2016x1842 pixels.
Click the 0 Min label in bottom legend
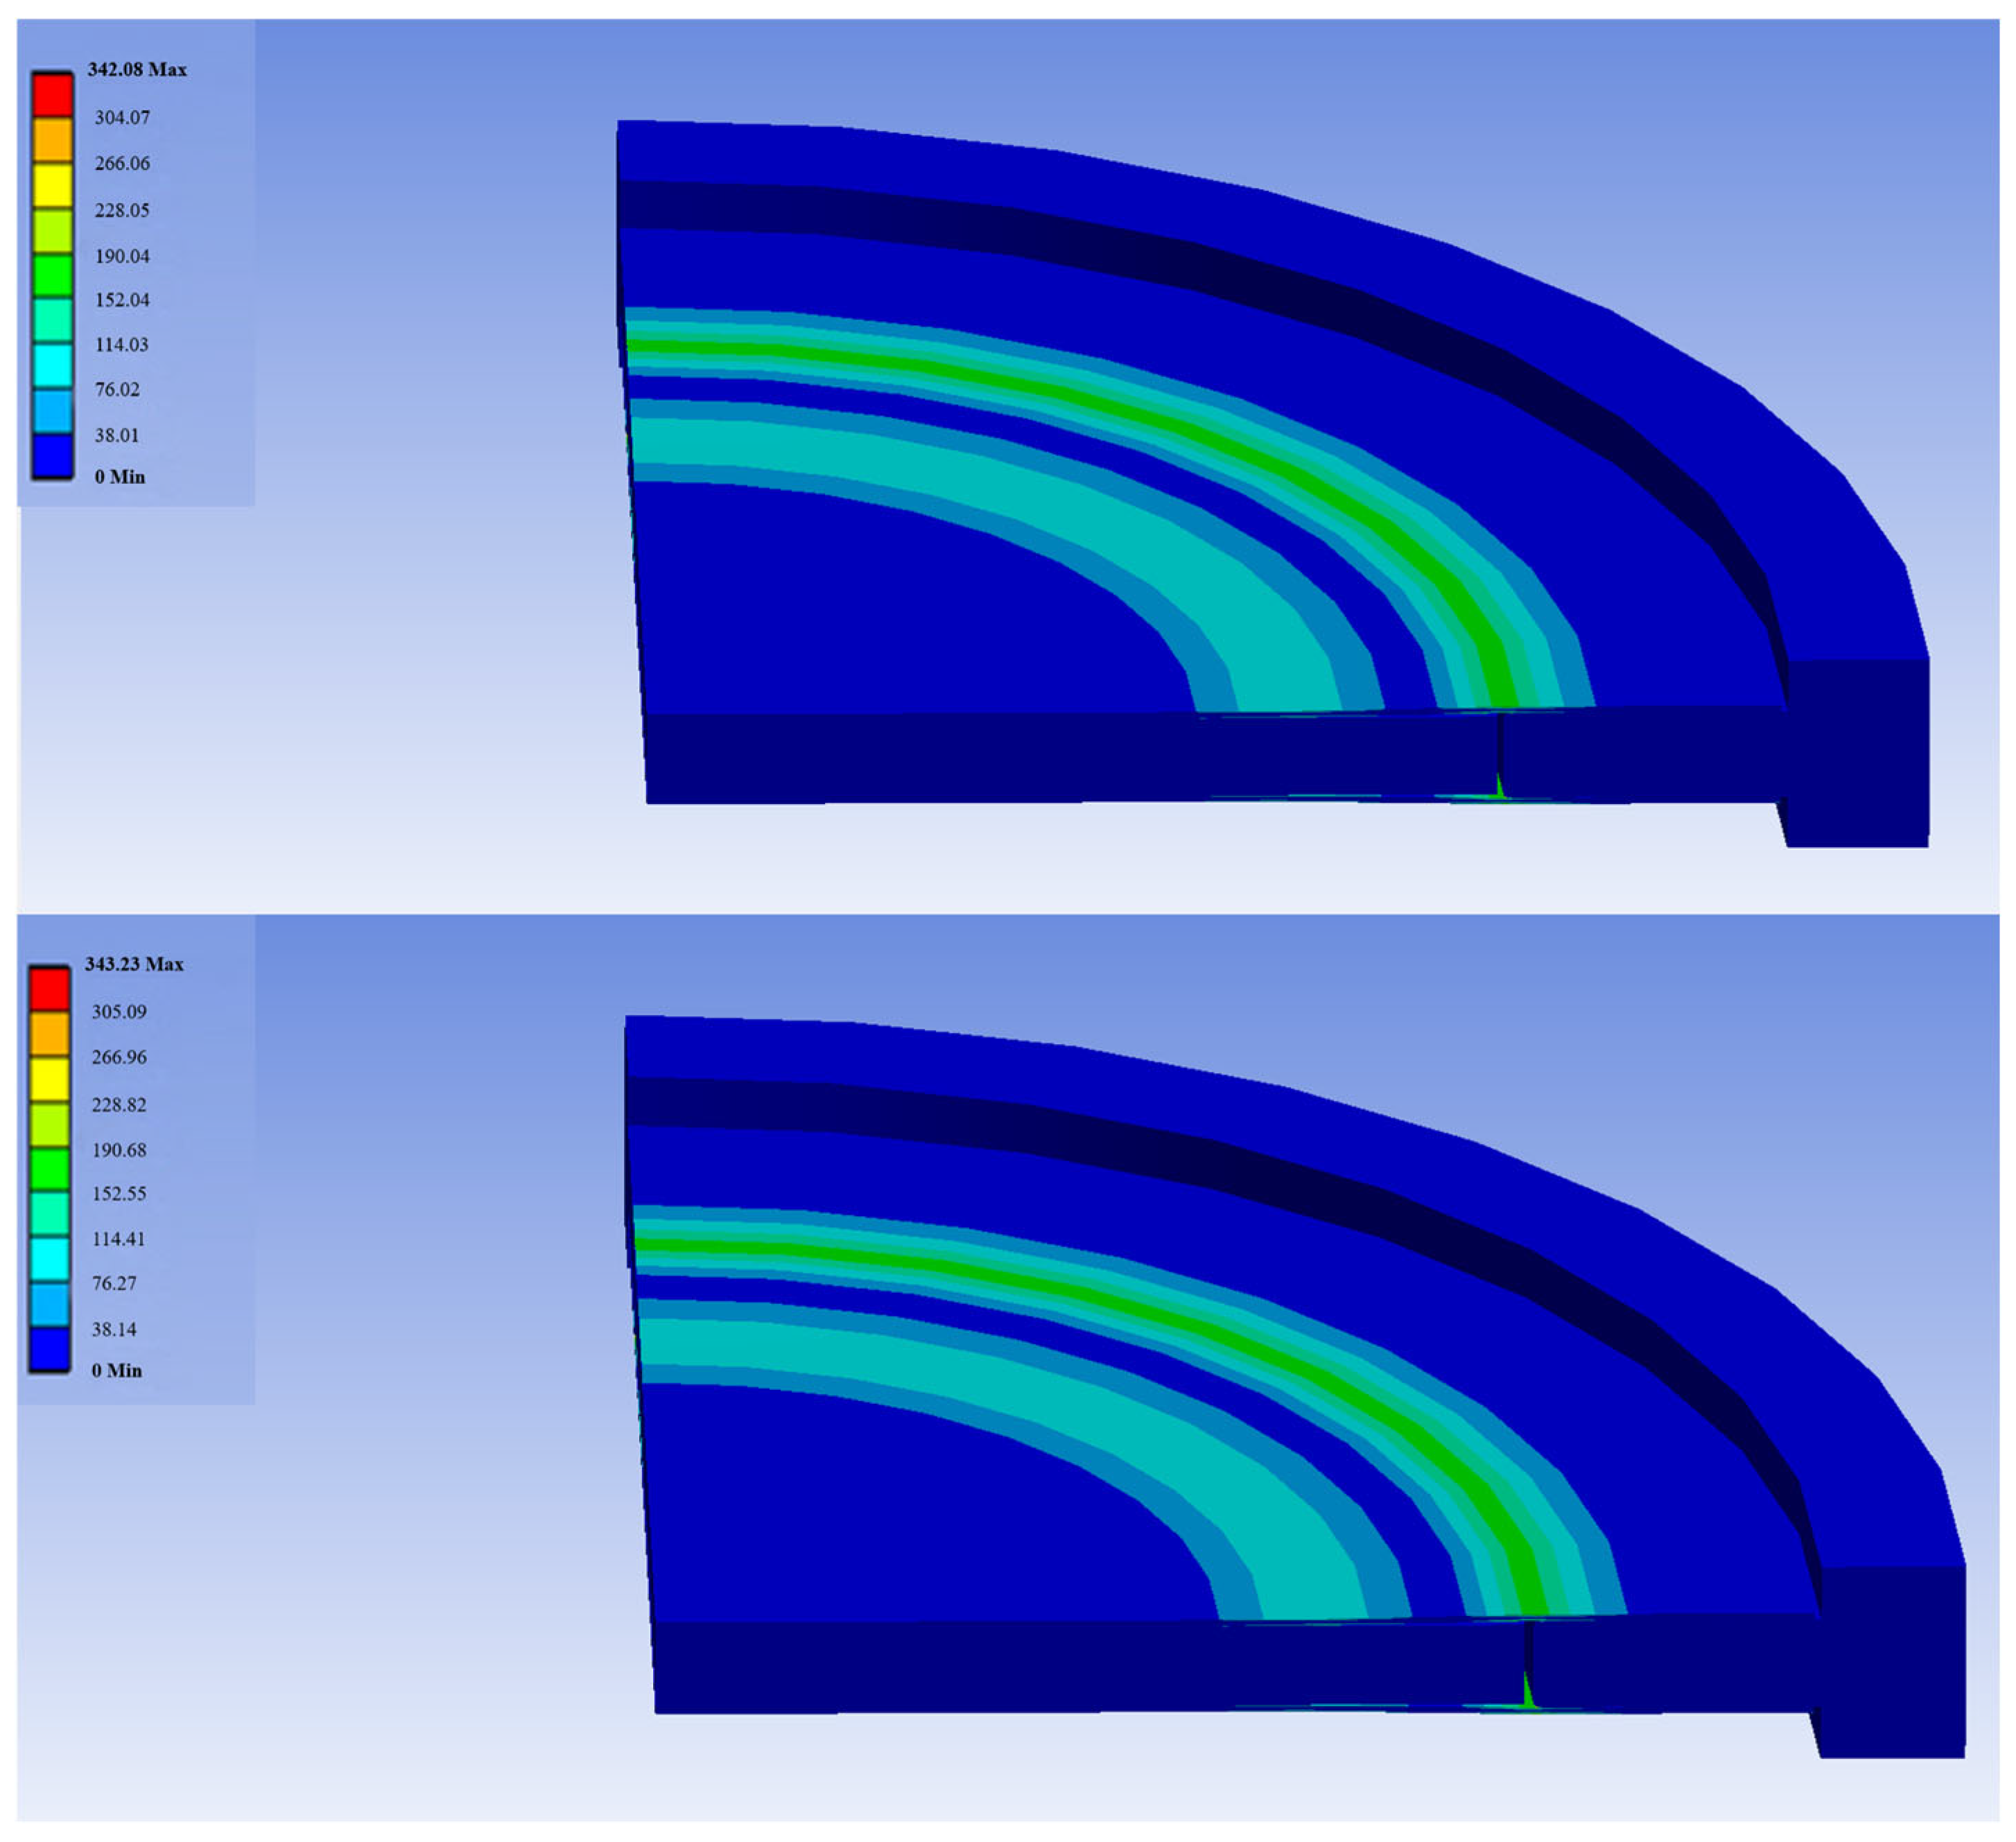pyautogui.click(x=117, y=1371)
